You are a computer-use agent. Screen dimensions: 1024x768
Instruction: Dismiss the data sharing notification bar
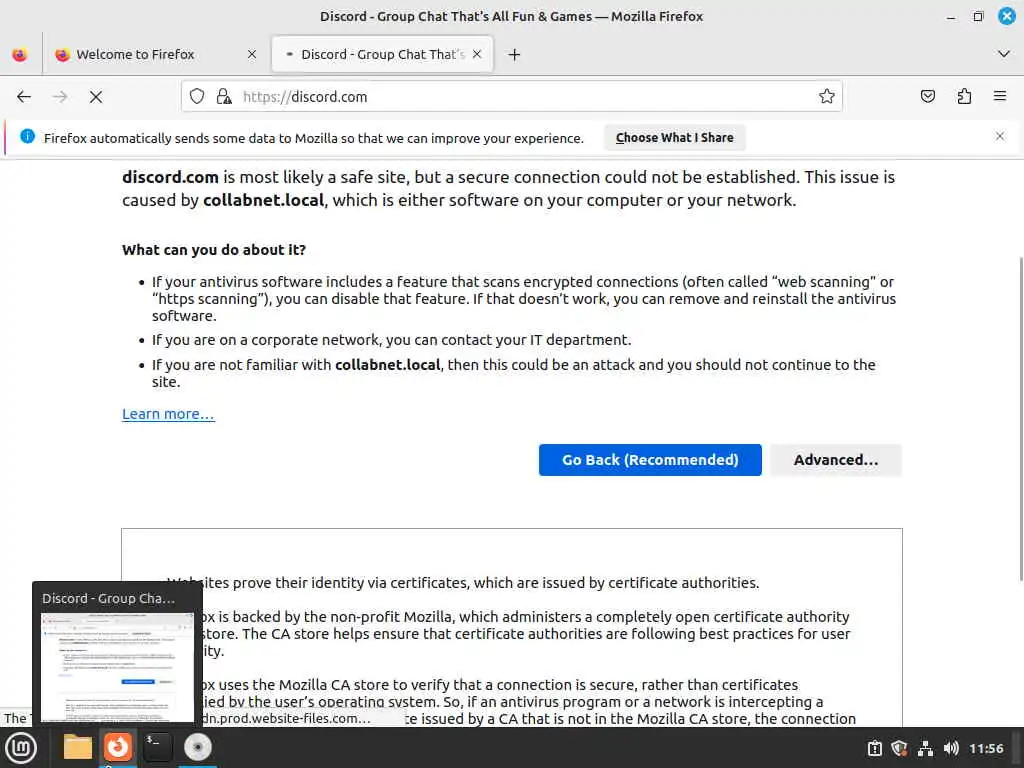click(1000, 136)
